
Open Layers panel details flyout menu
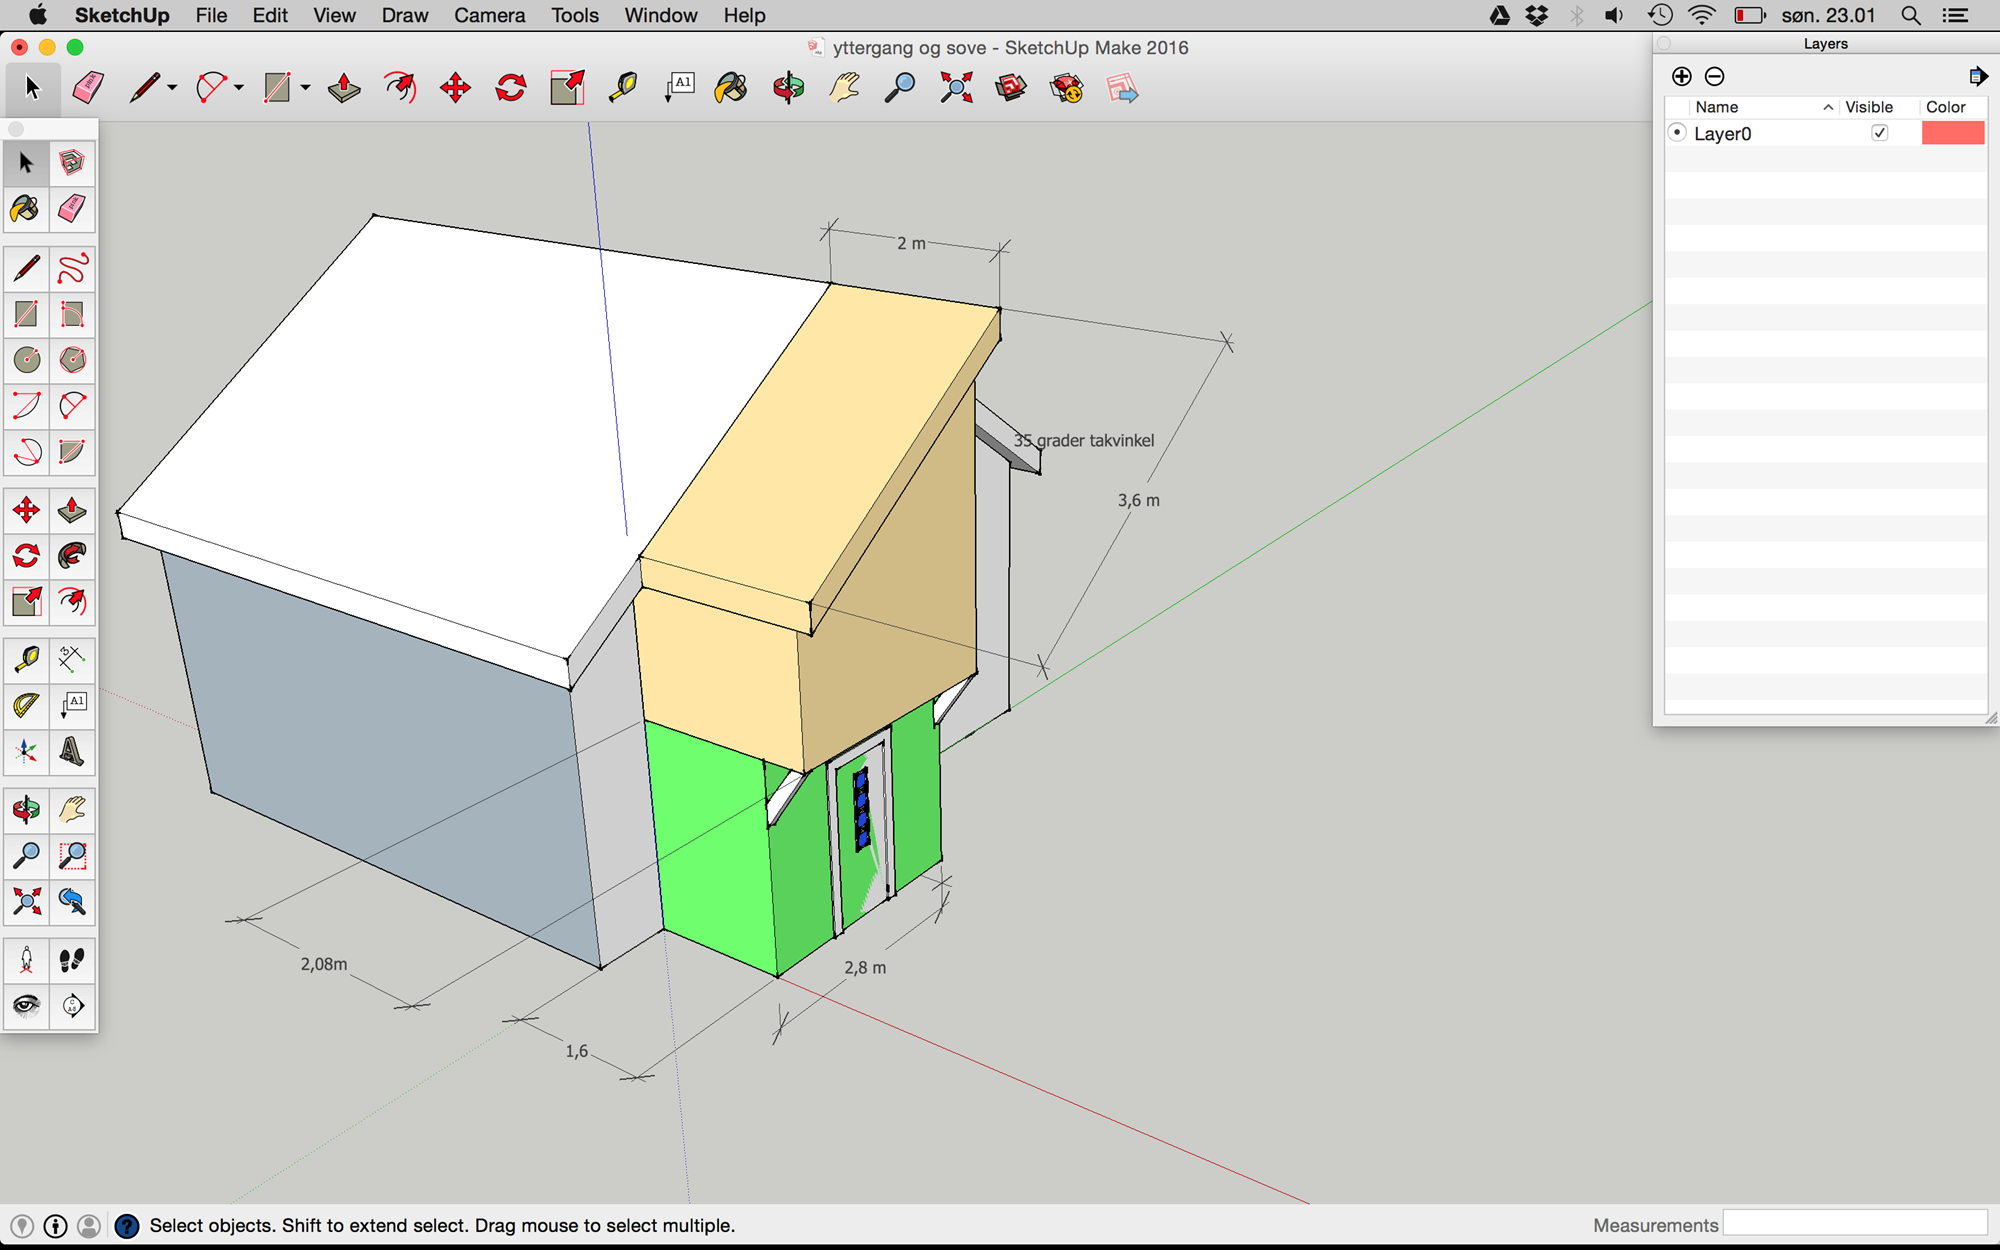(x=1977, y=76)
